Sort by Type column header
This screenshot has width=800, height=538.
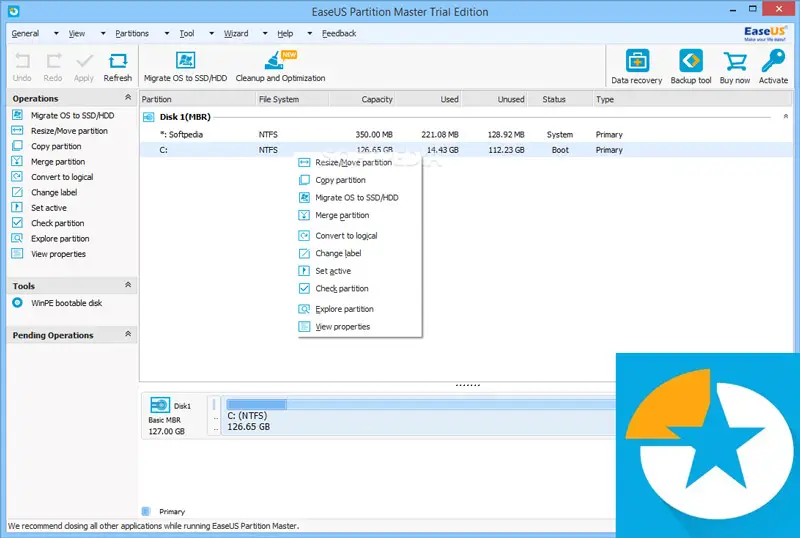(x=693, y=99)
